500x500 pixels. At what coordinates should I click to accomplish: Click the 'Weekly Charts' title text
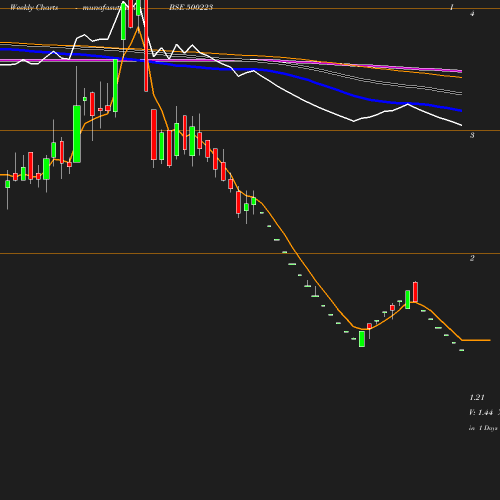[34, 7]
